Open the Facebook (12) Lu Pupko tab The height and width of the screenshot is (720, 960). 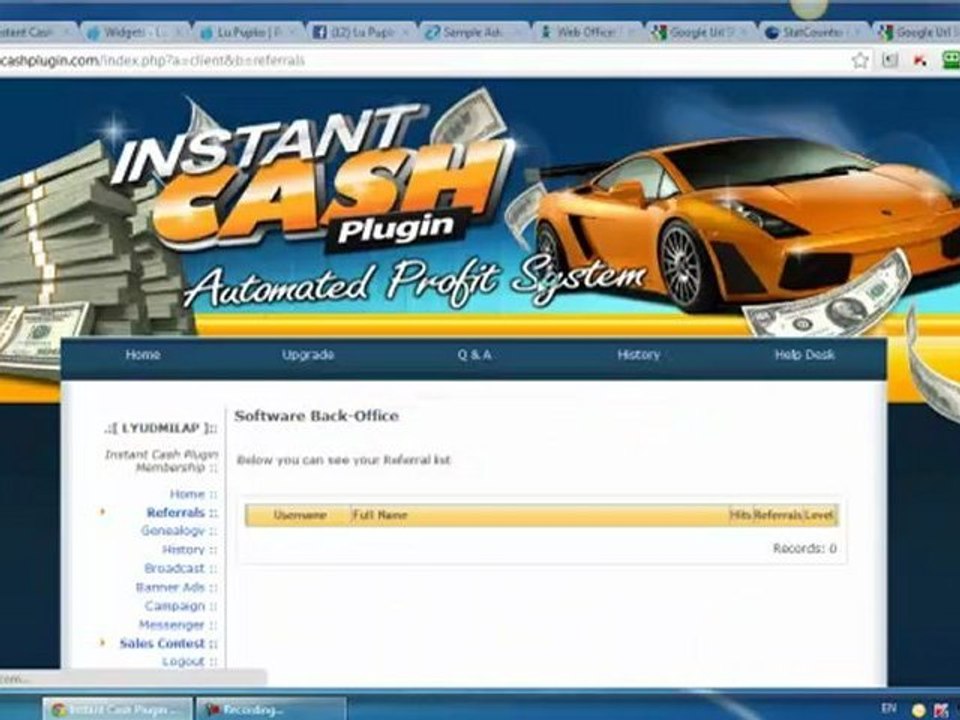click(361, 32)
